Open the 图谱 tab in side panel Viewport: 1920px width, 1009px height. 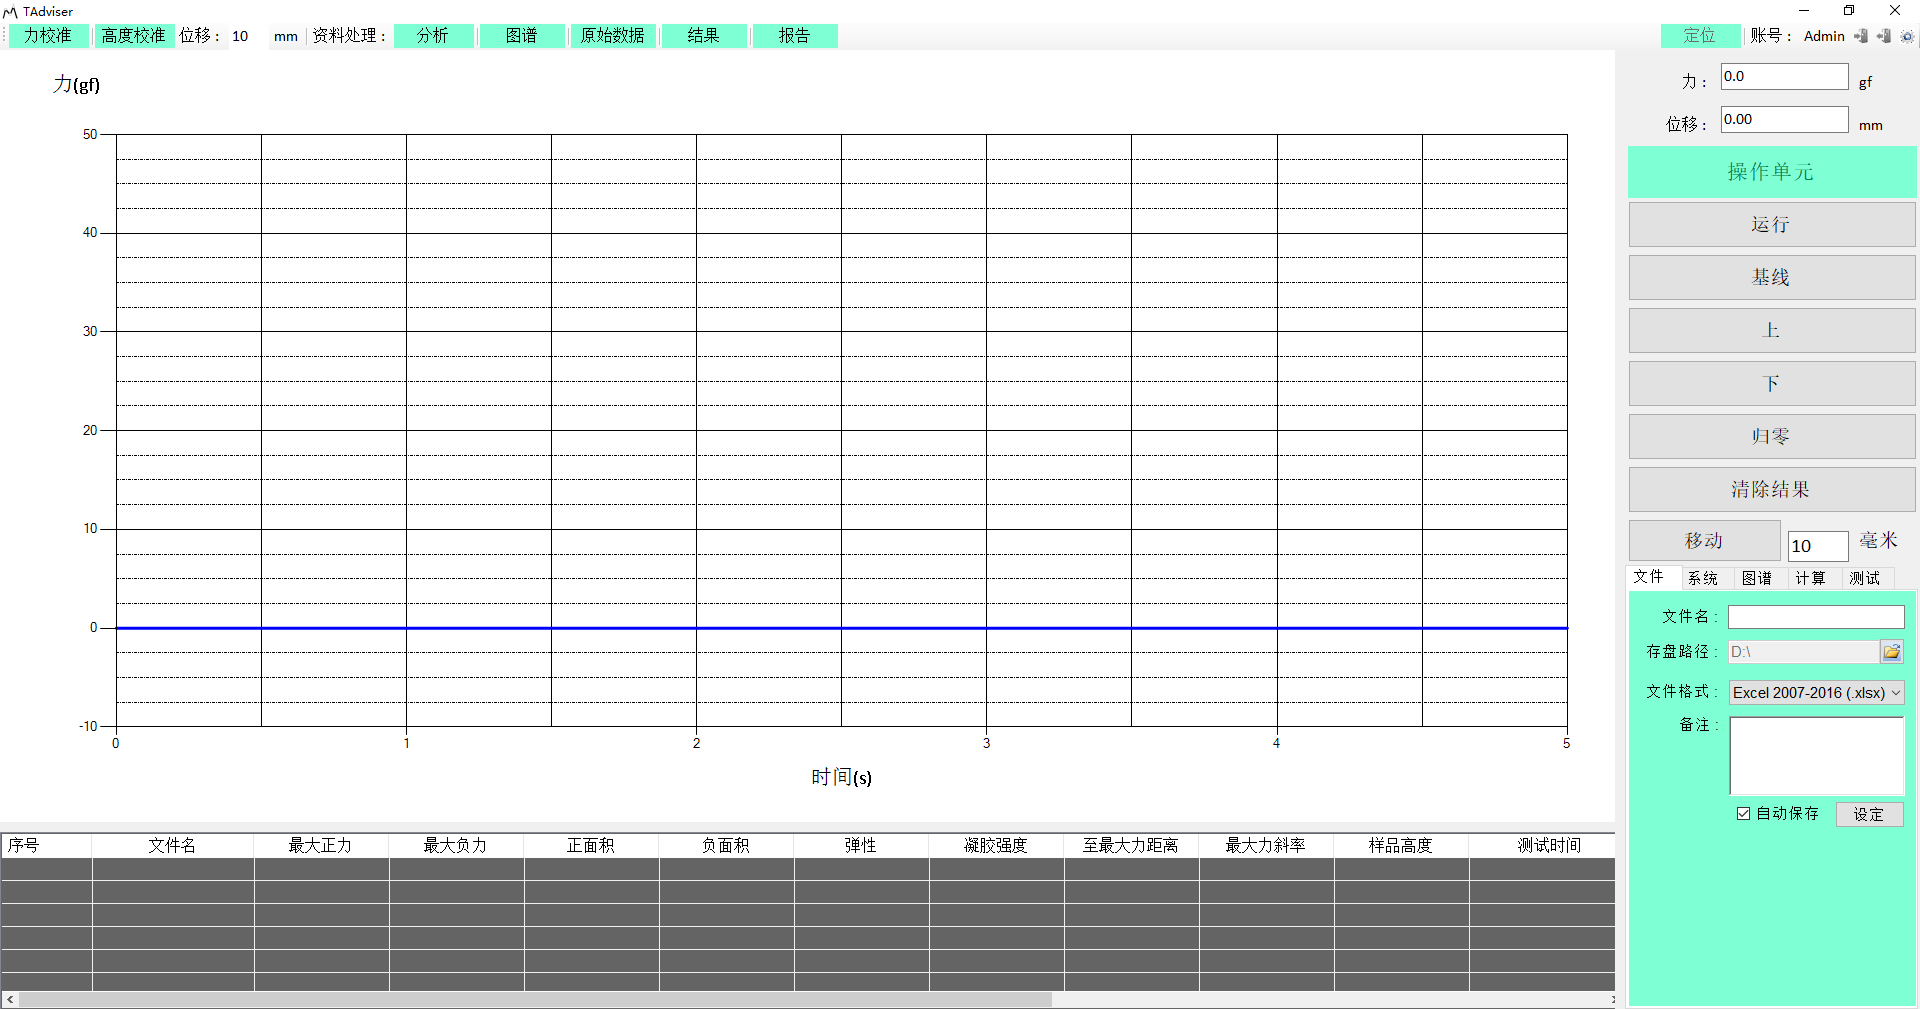pos(1756,578)
